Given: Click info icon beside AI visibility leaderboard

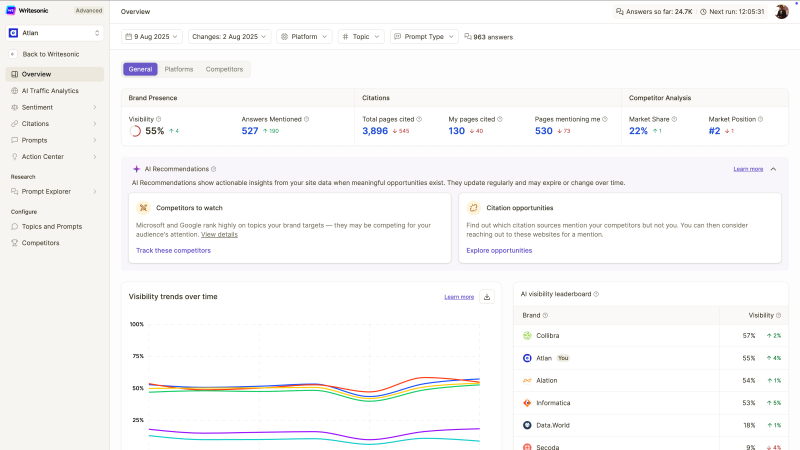Looking at the screenshot, I should pos(597,294).
